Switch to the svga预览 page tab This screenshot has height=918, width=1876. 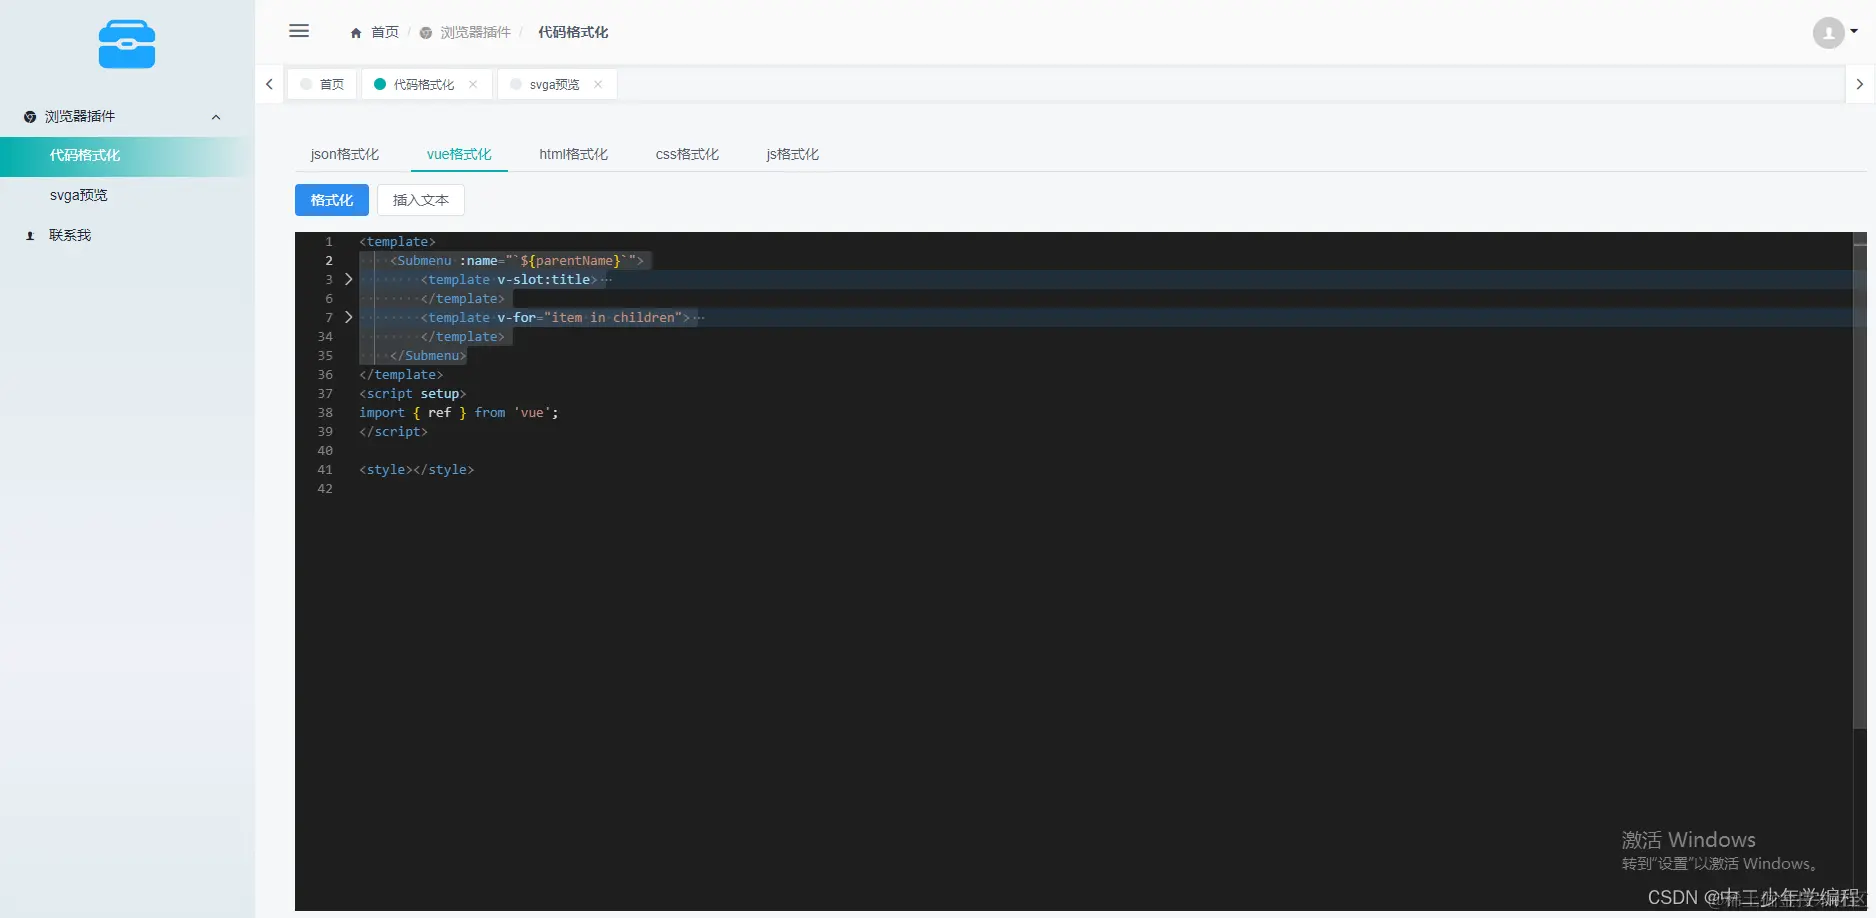point(557,84)
